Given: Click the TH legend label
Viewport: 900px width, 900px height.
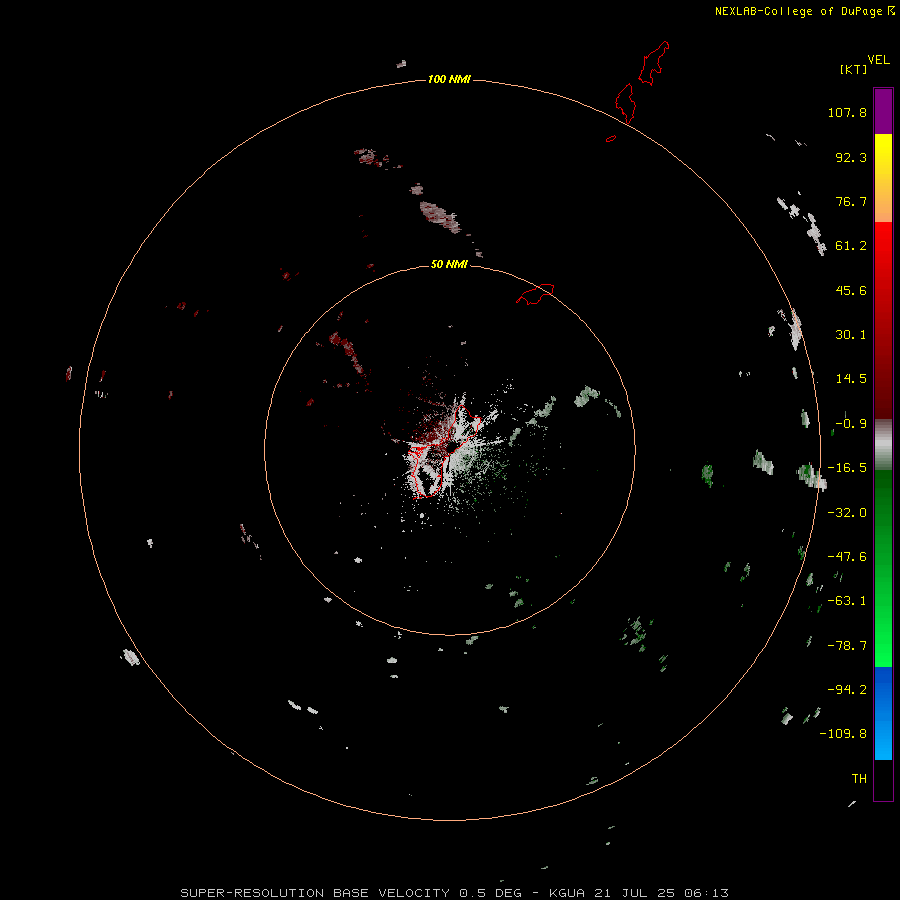Looking at the screenshot, I should coord(859,779).
